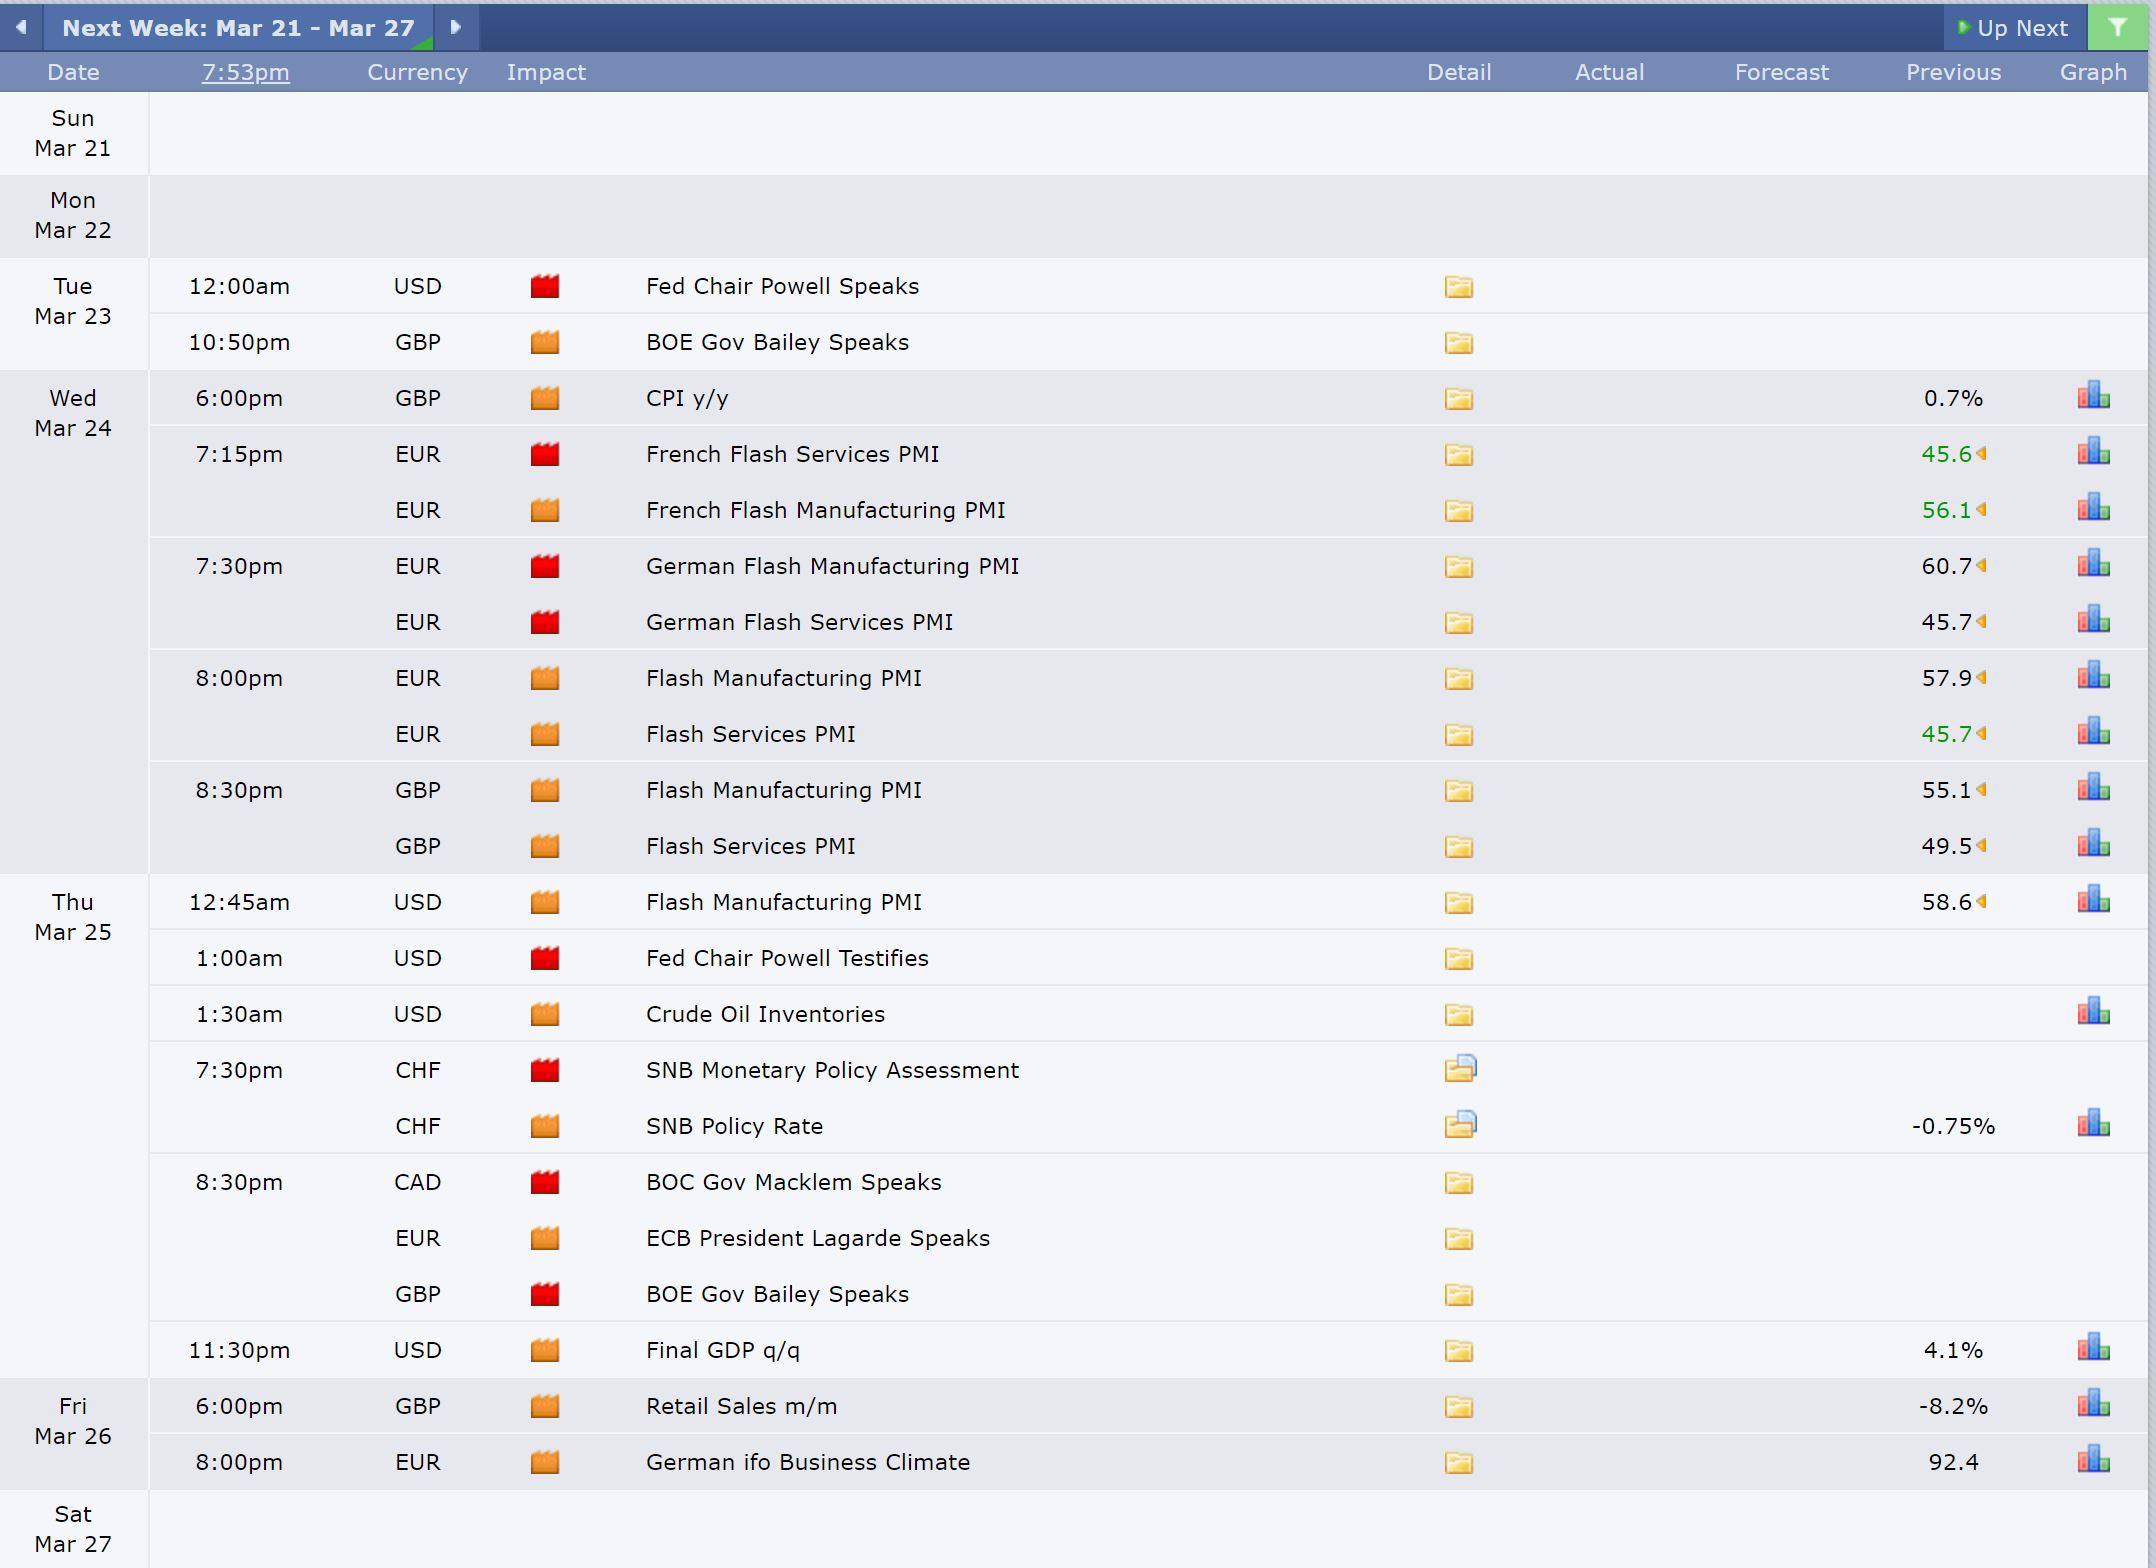Show graph for Retail Sales m/m
The width and height of the screenshot is (2156, 1568).
click(x=2093, y=1404)
